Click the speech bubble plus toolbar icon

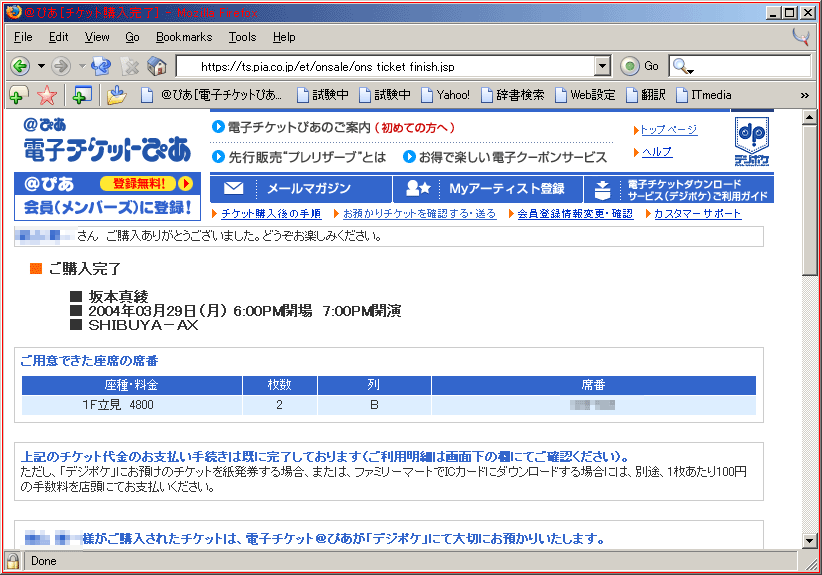[x=19, y=95]
